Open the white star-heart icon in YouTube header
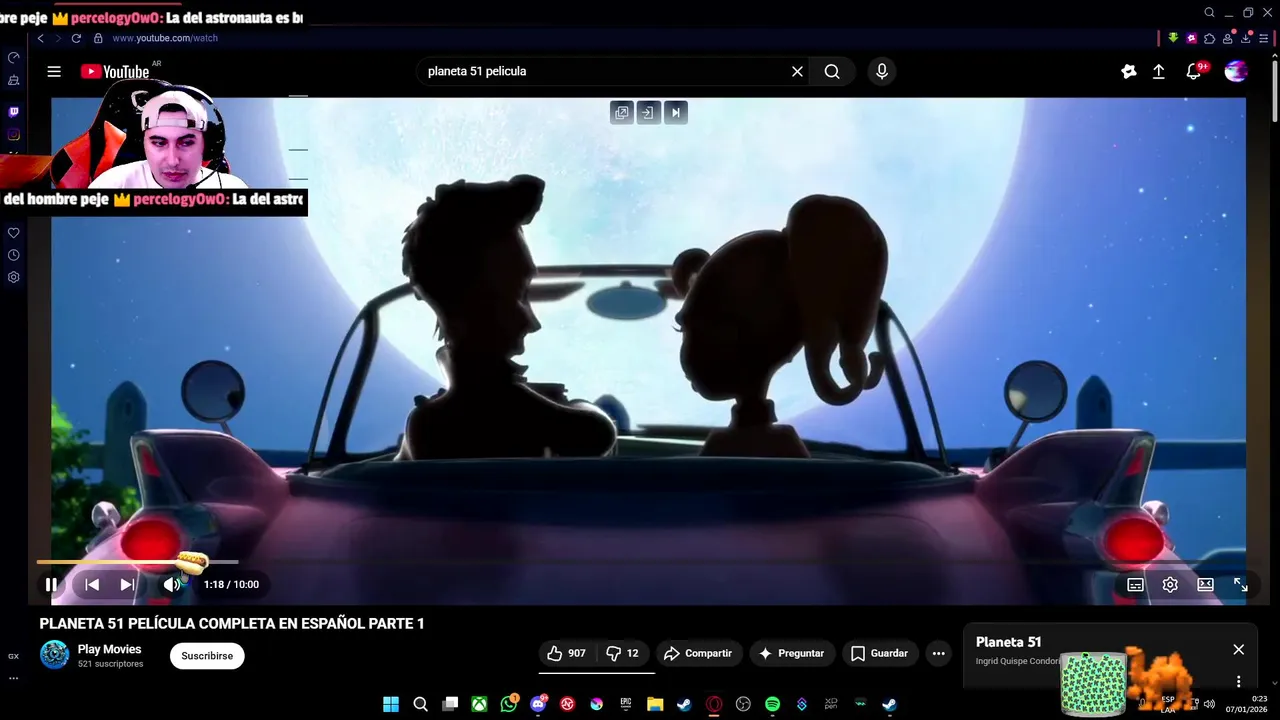The image size is (1280, 720). coord(1128,71)
